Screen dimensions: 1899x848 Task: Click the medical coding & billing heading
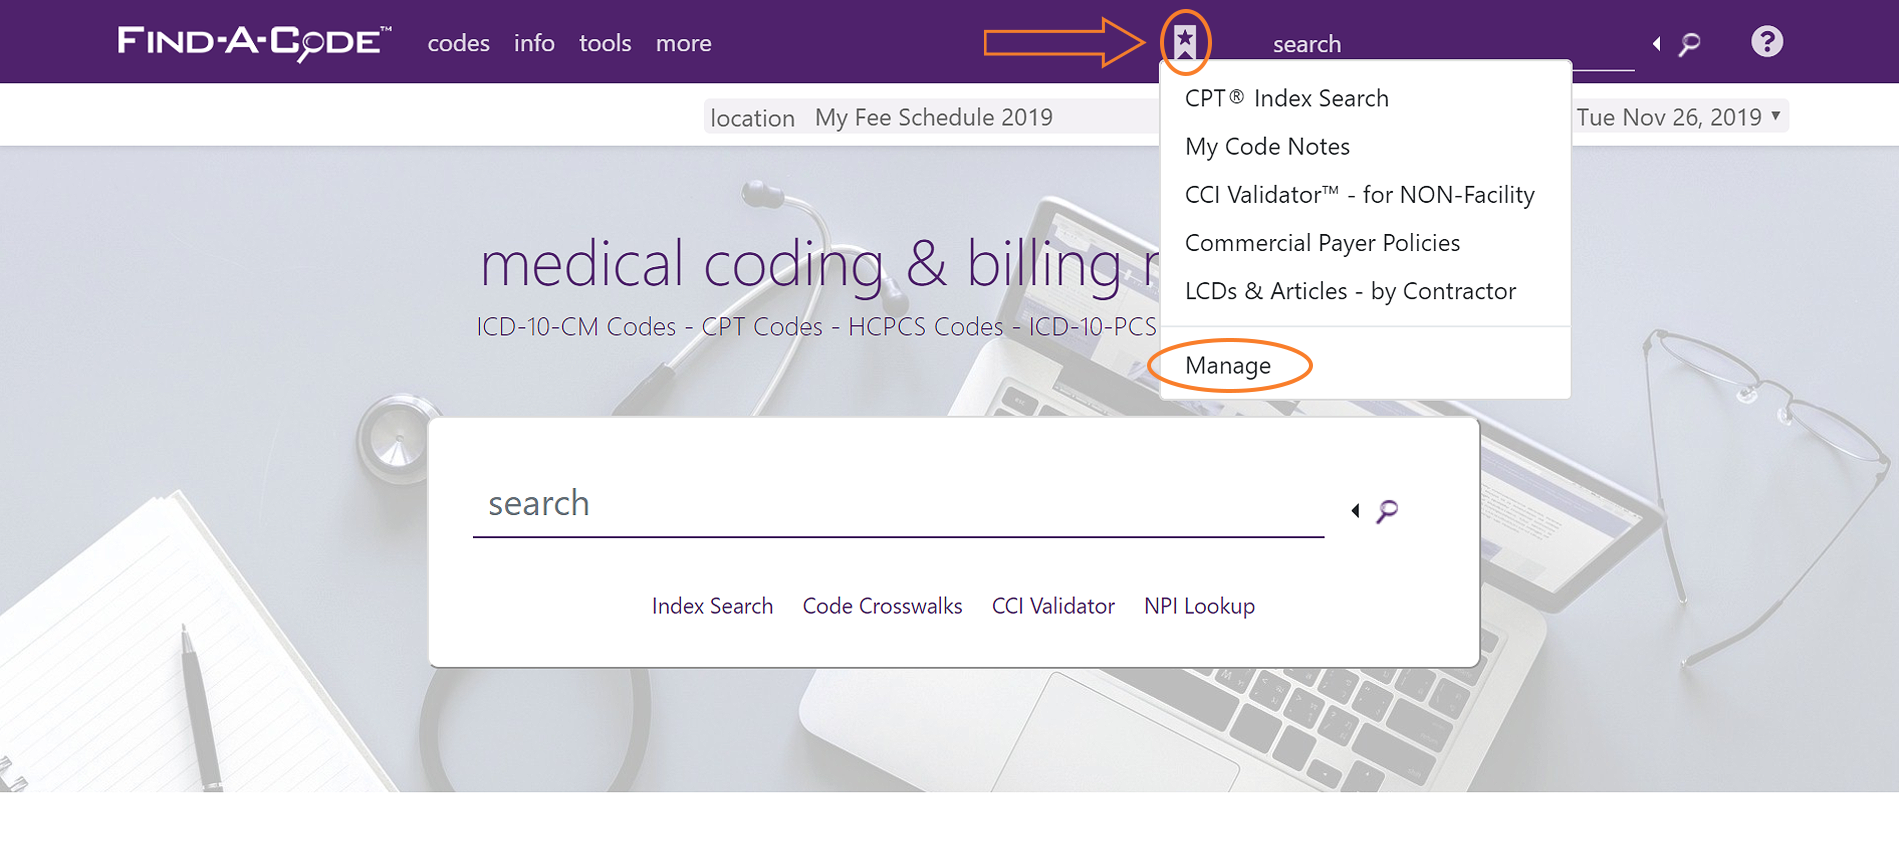coord(818,265)
